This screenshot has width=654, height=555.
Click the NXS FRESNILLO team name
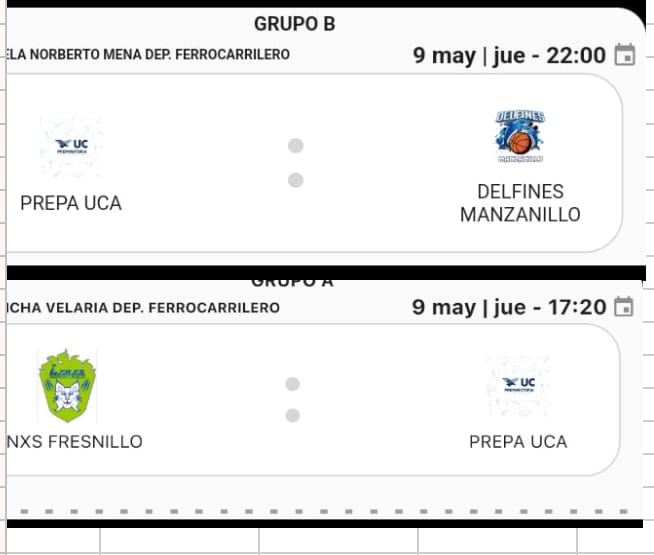pyautogui.click(x=75, y=442)
